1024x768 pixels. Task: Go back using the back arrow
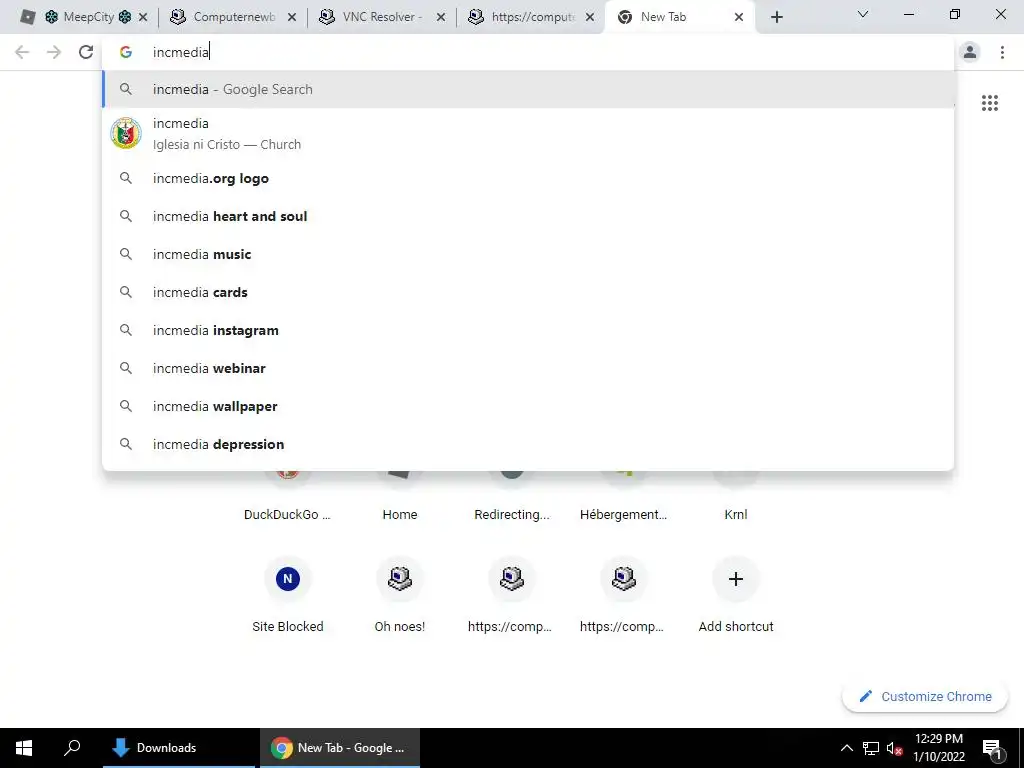pyautogui.click(x=22, y=52)
